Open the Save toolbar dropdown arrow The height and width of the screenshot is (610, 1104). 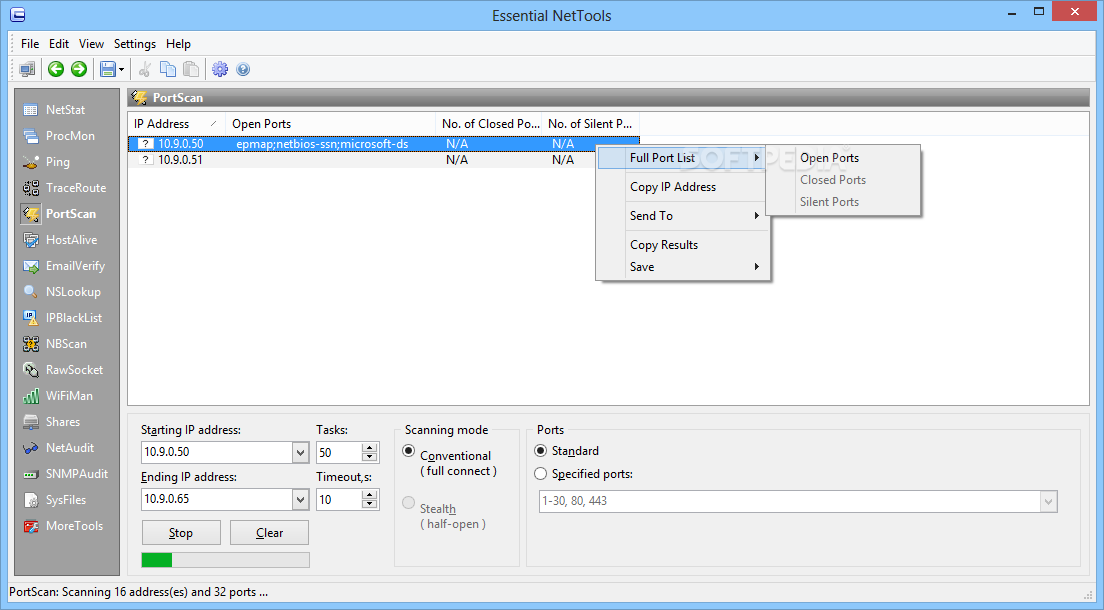[121, 69]
